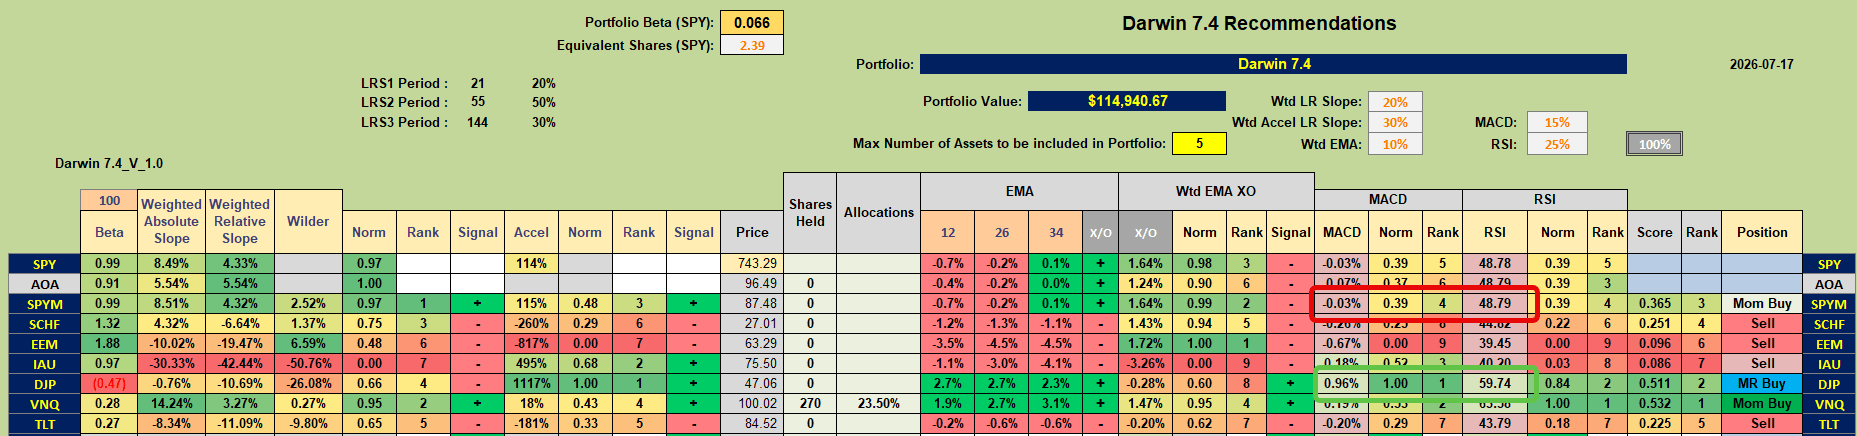Select the orange 100 cell above Beta
This screenshot has width=1857, height=436.
pos(109,200)
